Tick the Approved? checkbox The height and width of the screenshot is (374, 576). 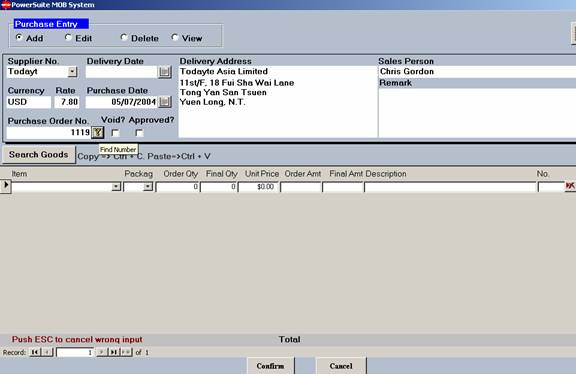[139, 133]
